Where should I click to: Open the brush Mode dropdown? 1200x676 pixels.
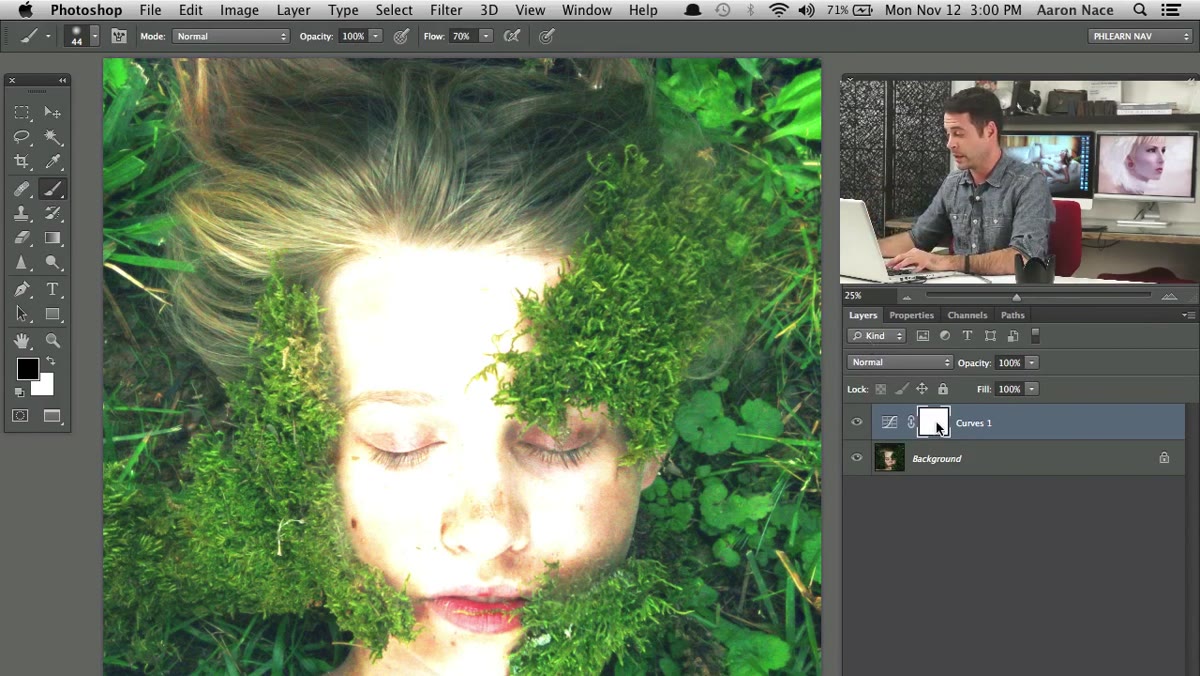tap(230, 36)
